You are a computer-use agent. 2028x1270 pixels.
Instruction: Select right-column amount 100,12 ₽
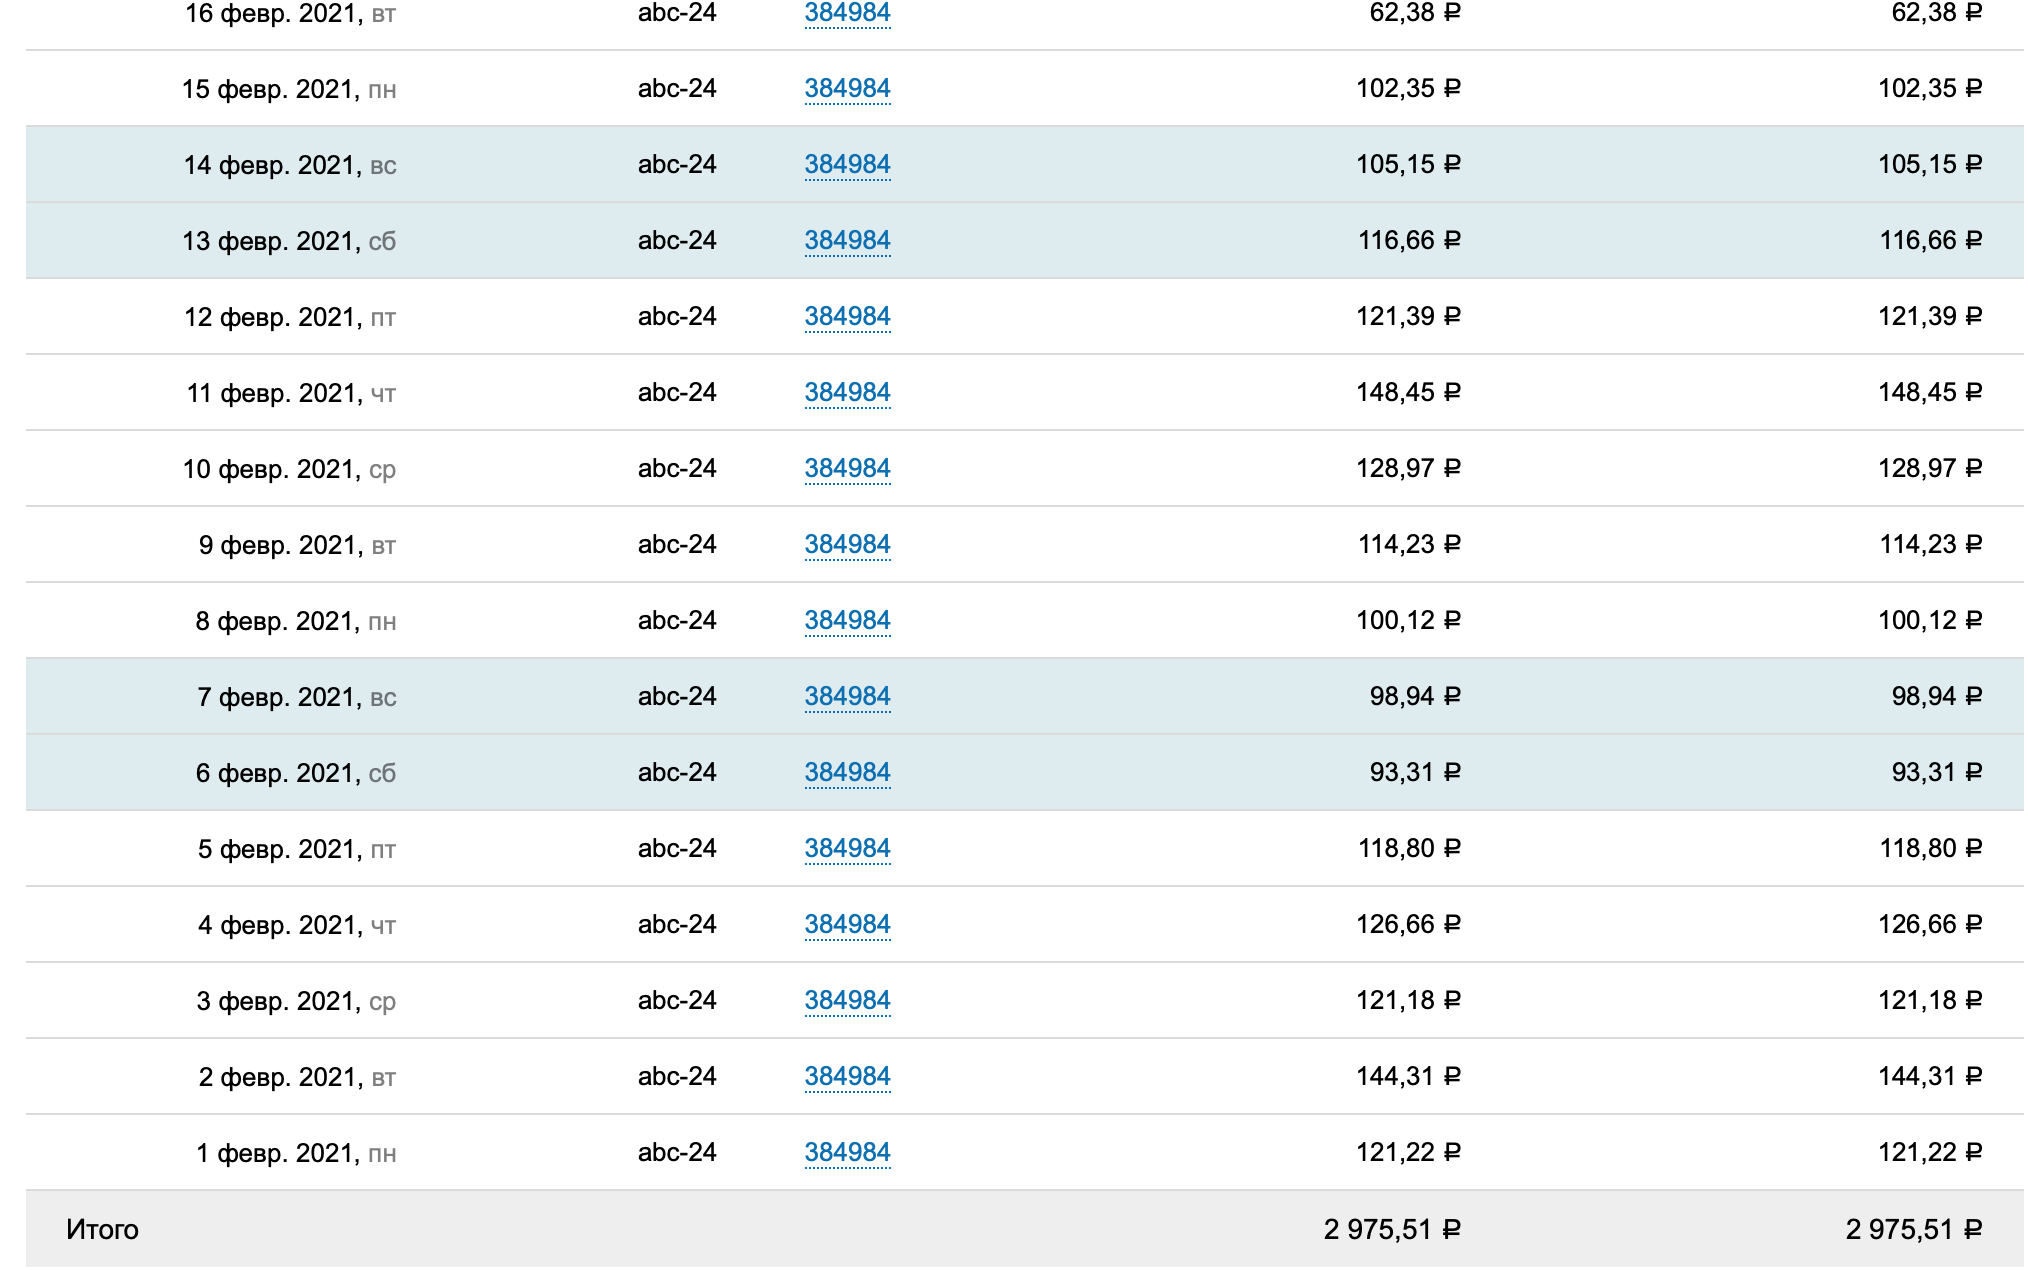1930,620
